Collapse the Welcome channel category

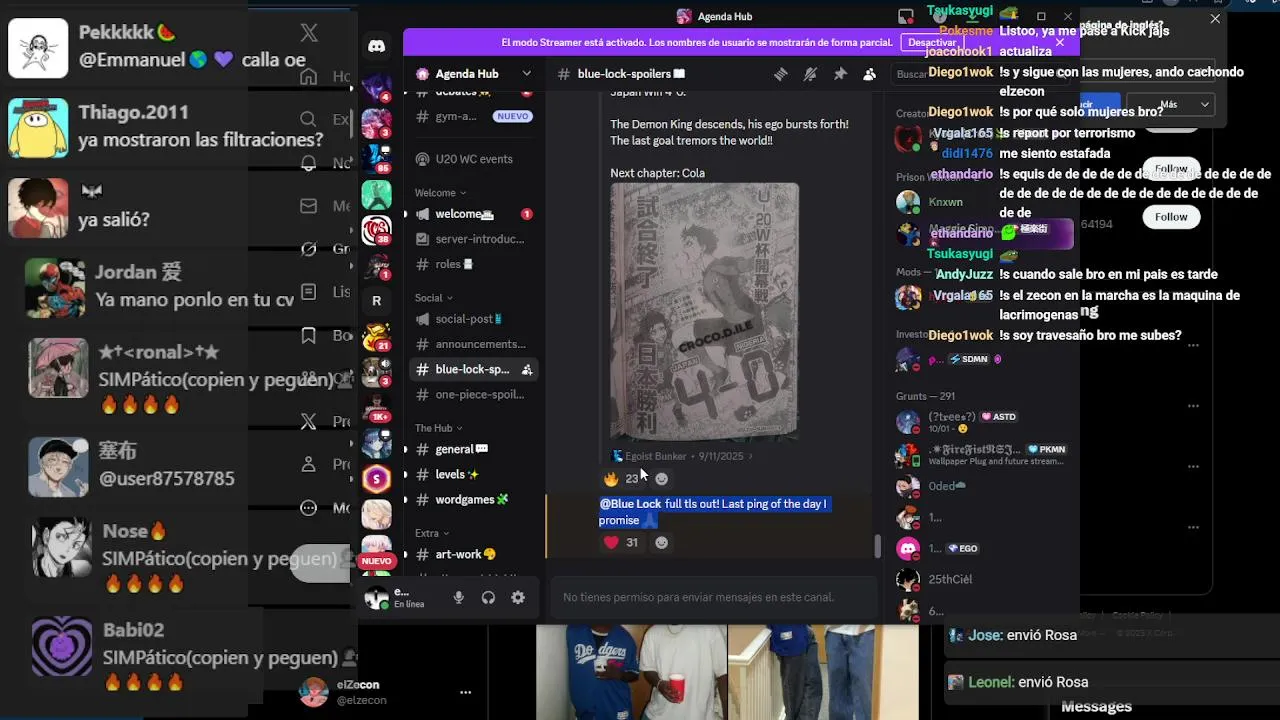(x=441, y=193)
